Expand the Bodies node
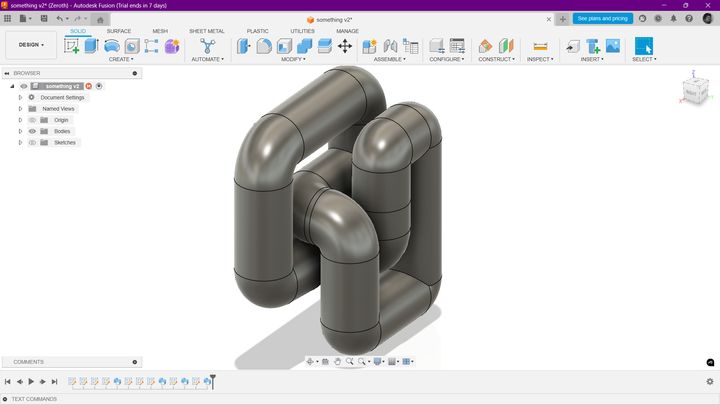 pos(20,131)
